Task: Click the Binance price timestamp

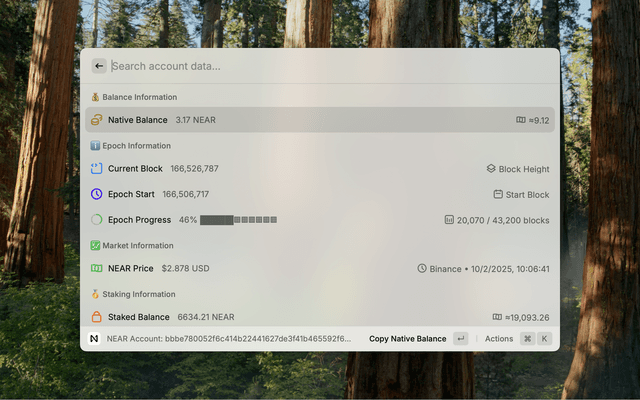Action: [x=490, y=268]
